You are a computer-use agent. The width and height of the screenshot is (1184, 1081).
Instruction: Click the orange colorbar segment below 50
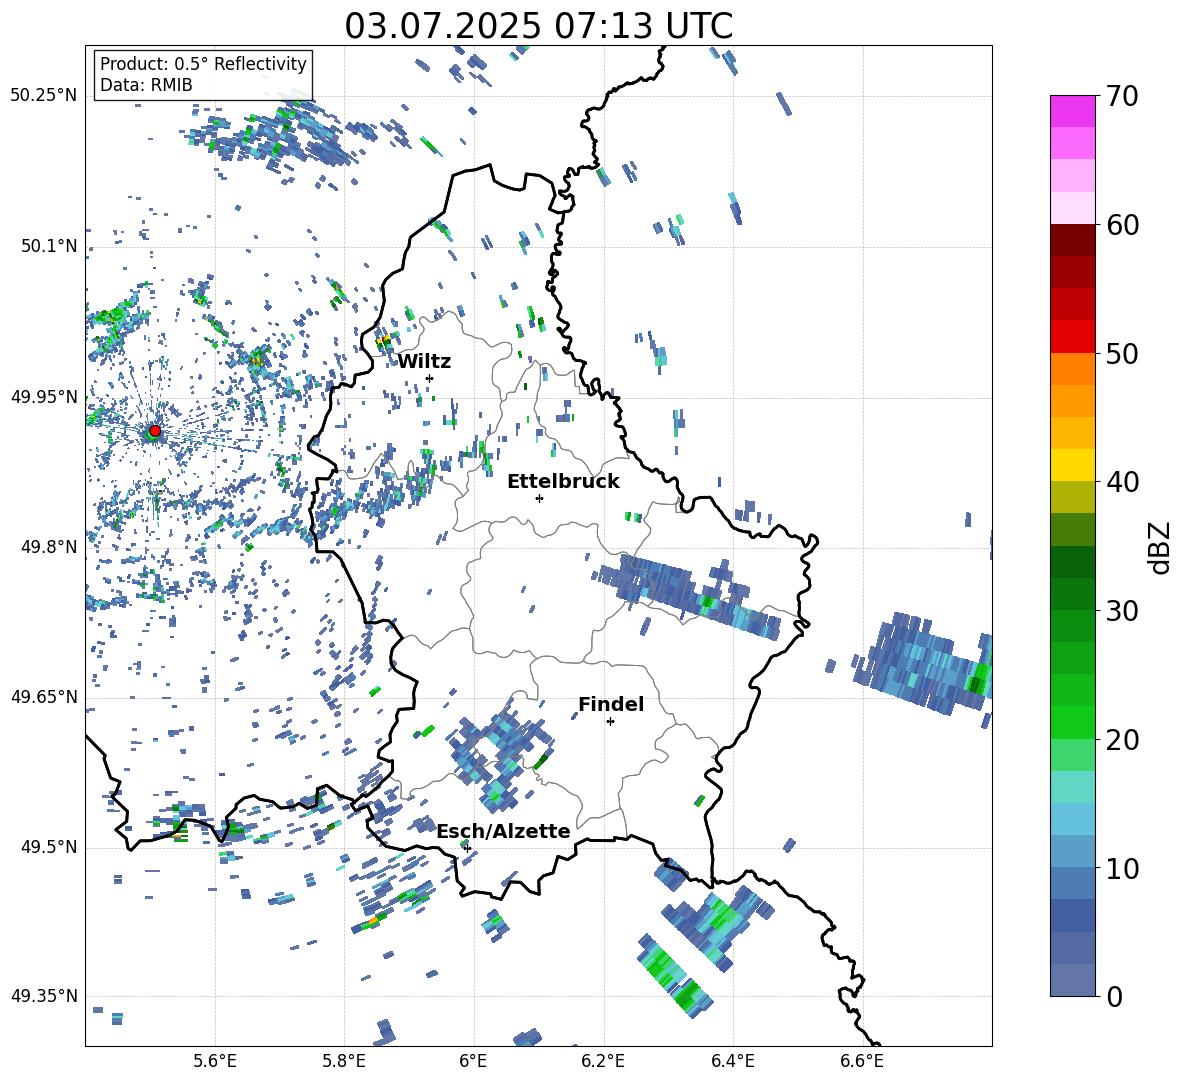click(x=1072, y=369)
